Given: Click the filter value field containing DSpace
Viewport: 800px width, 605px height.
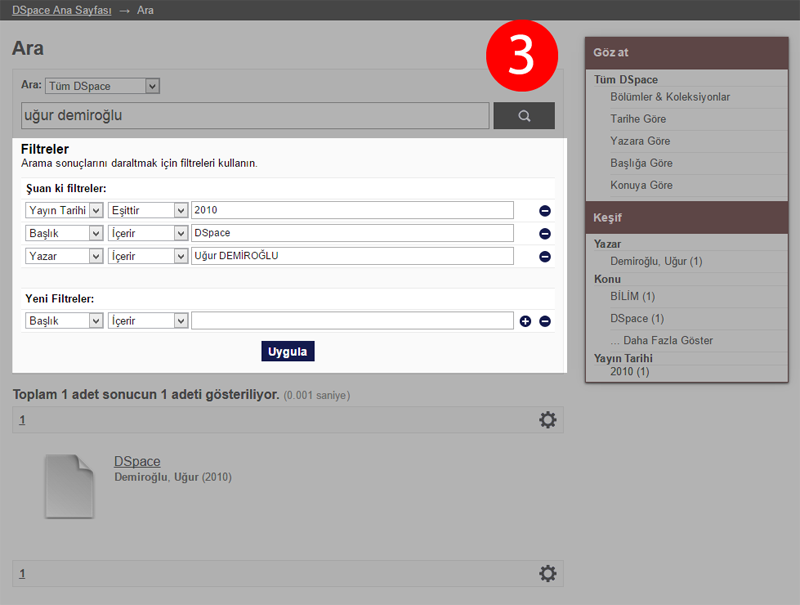Looking at the screenshot, I should [x=353, y=233].
